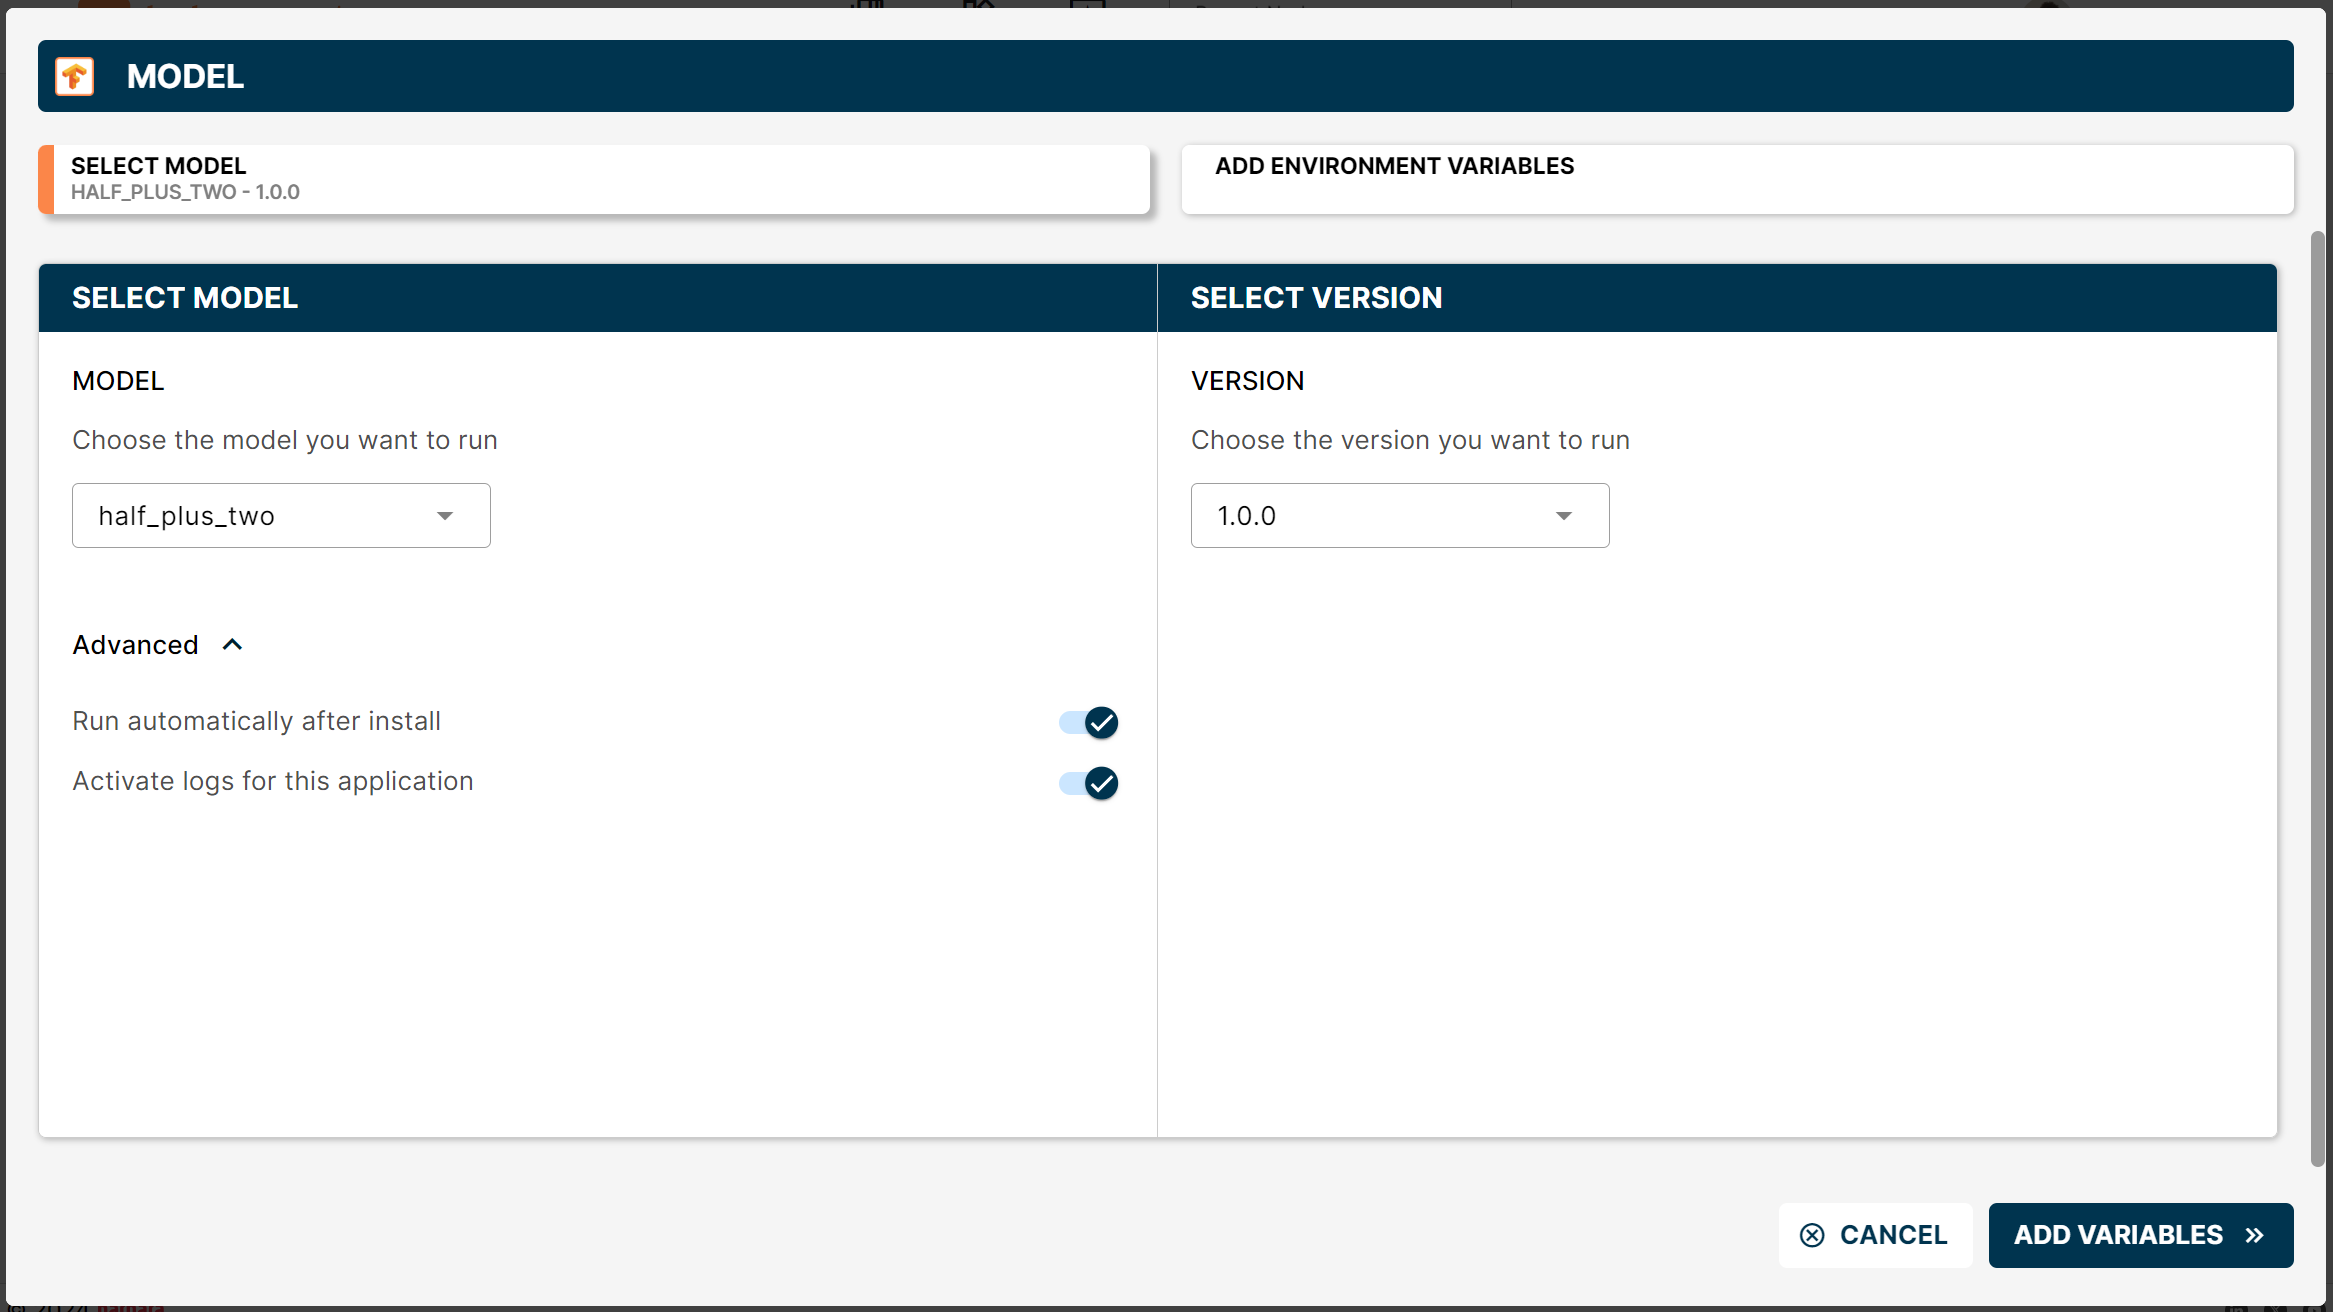Collapse Advanced using the up chevron icon

232,645
